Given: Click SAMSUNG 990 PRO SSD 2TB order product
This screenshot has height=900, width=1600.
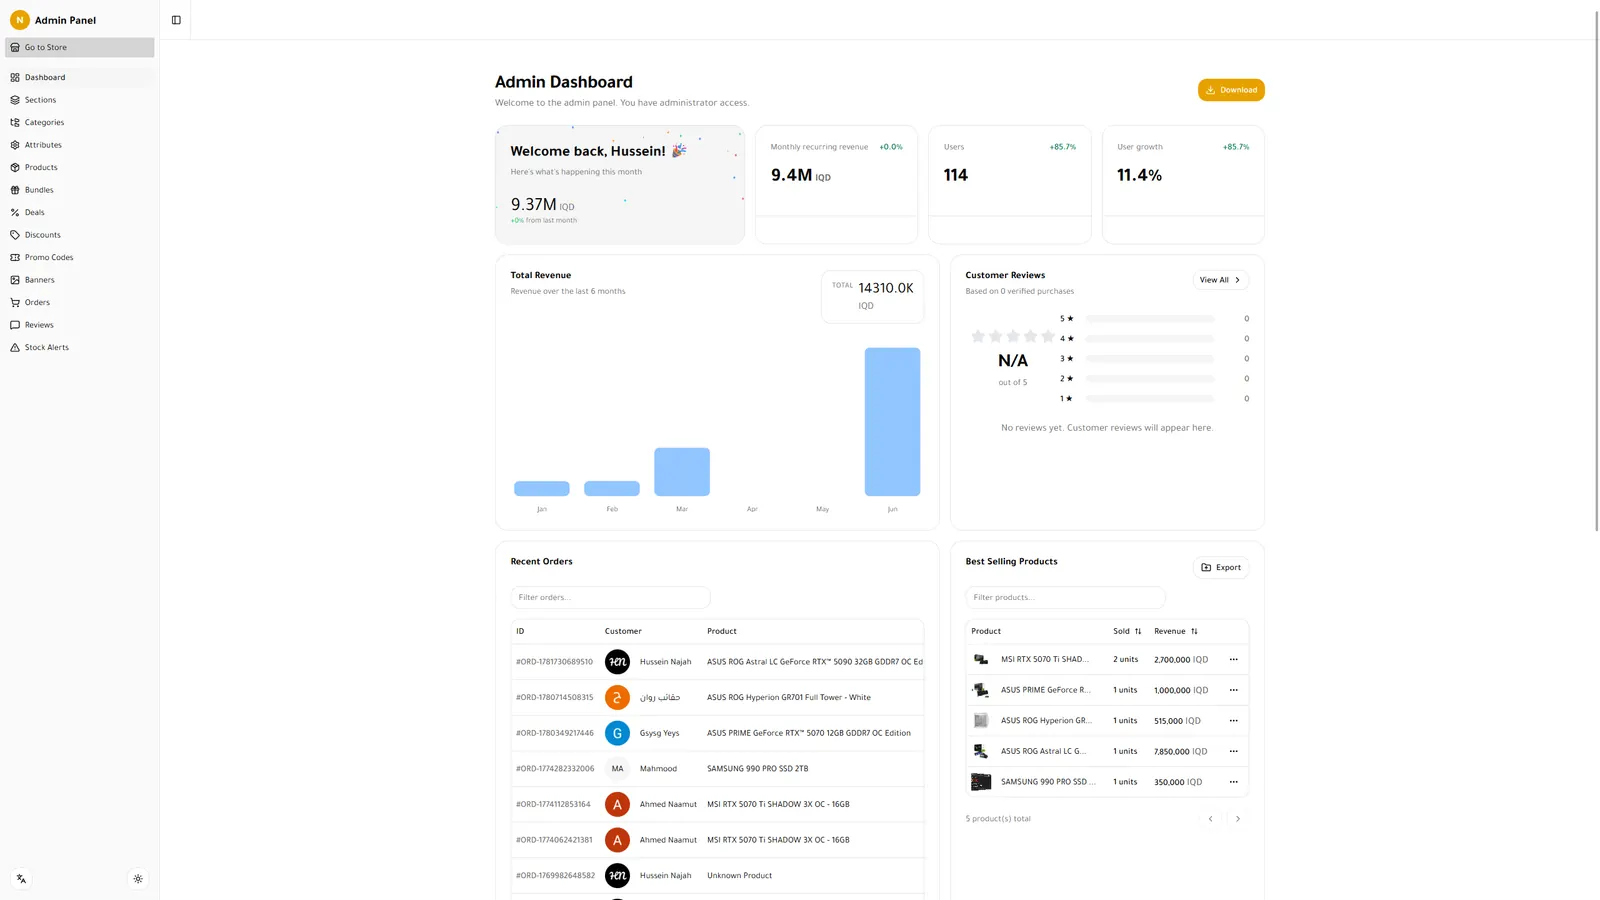Looking at the screenshot, I should pyautogui.click(x=757, y=769).
